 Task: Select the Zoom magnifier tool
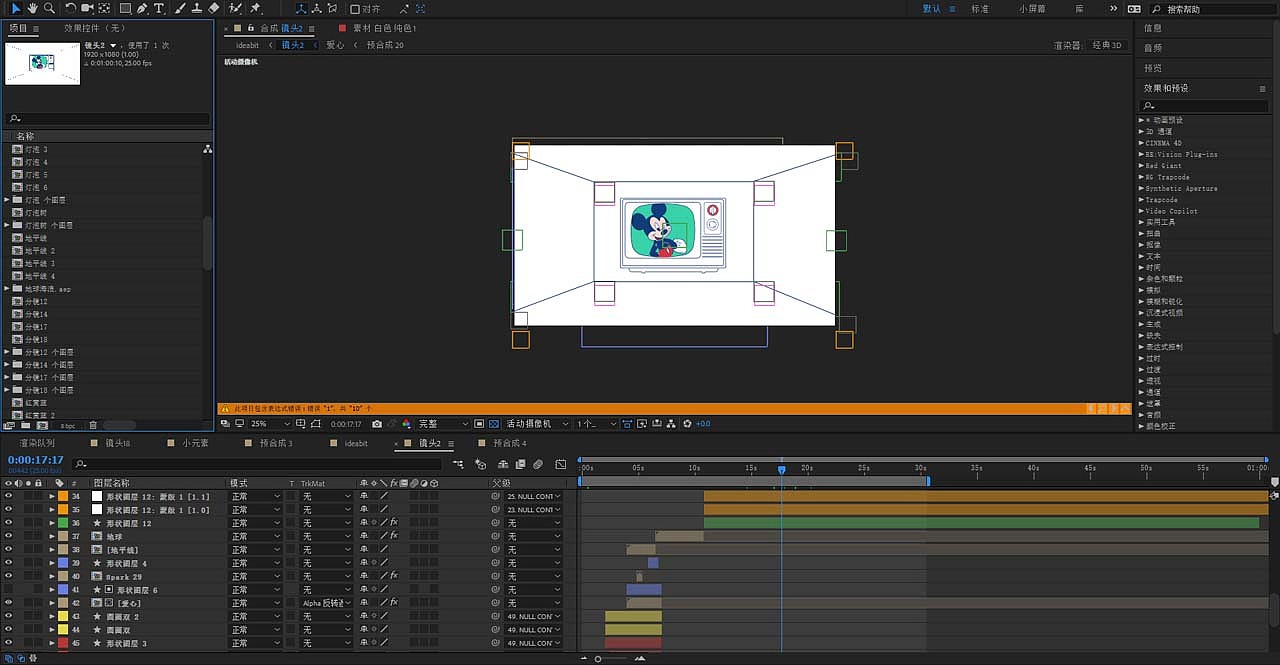(x=50, y=8)
